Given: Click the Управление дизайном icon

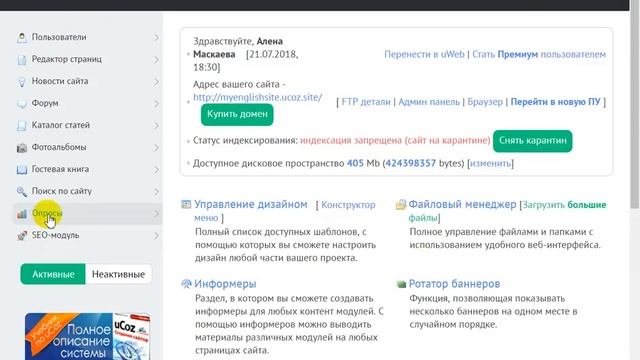Looking at the screenshot, I should [x=186, y=204].
